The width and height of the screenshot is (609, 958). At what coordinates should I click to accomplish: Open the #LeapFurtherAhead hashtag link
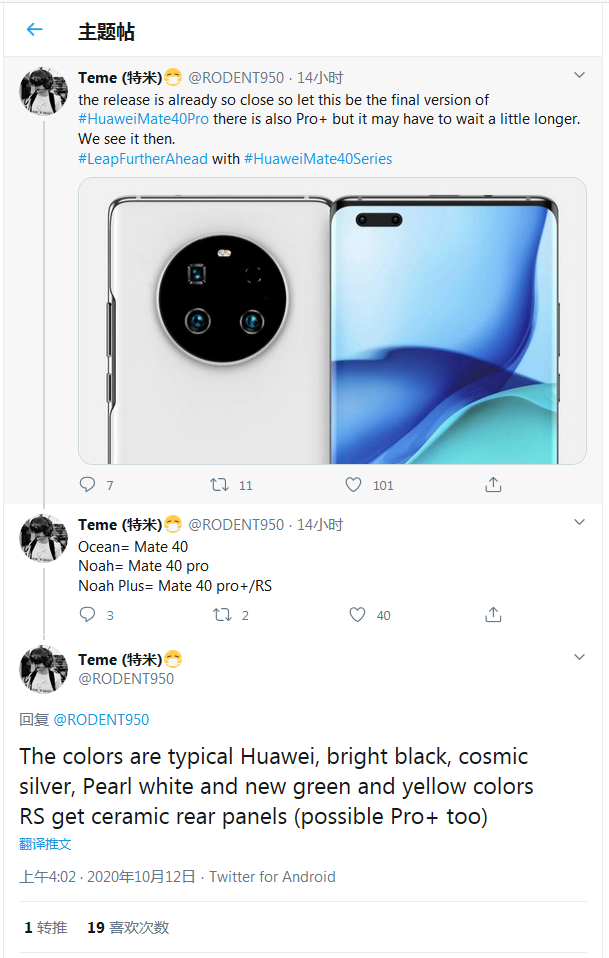pyautogui.click(x=143, y=158)
